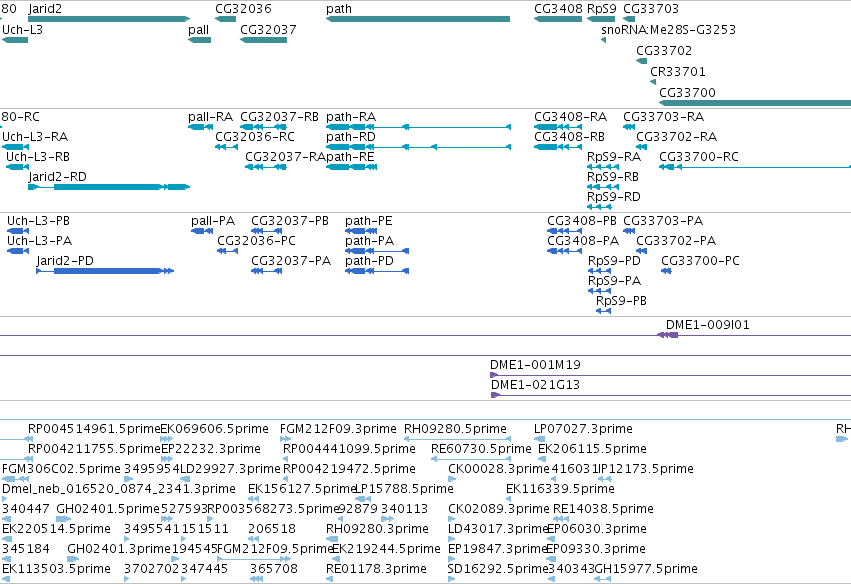
Task: Click the Jarid2-RD transcript
Action: pos(109,187)
